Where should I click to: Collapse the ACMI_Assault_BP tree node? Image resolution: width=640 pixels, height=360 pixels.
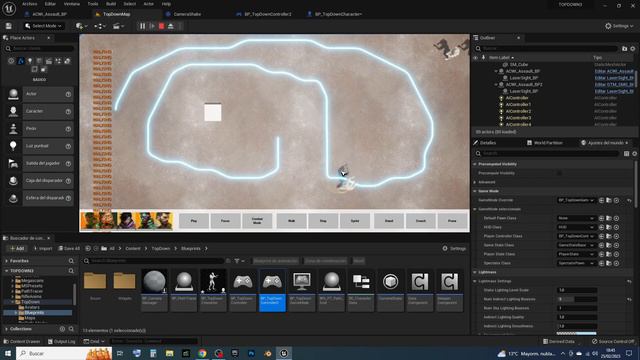tap(496, 71)
